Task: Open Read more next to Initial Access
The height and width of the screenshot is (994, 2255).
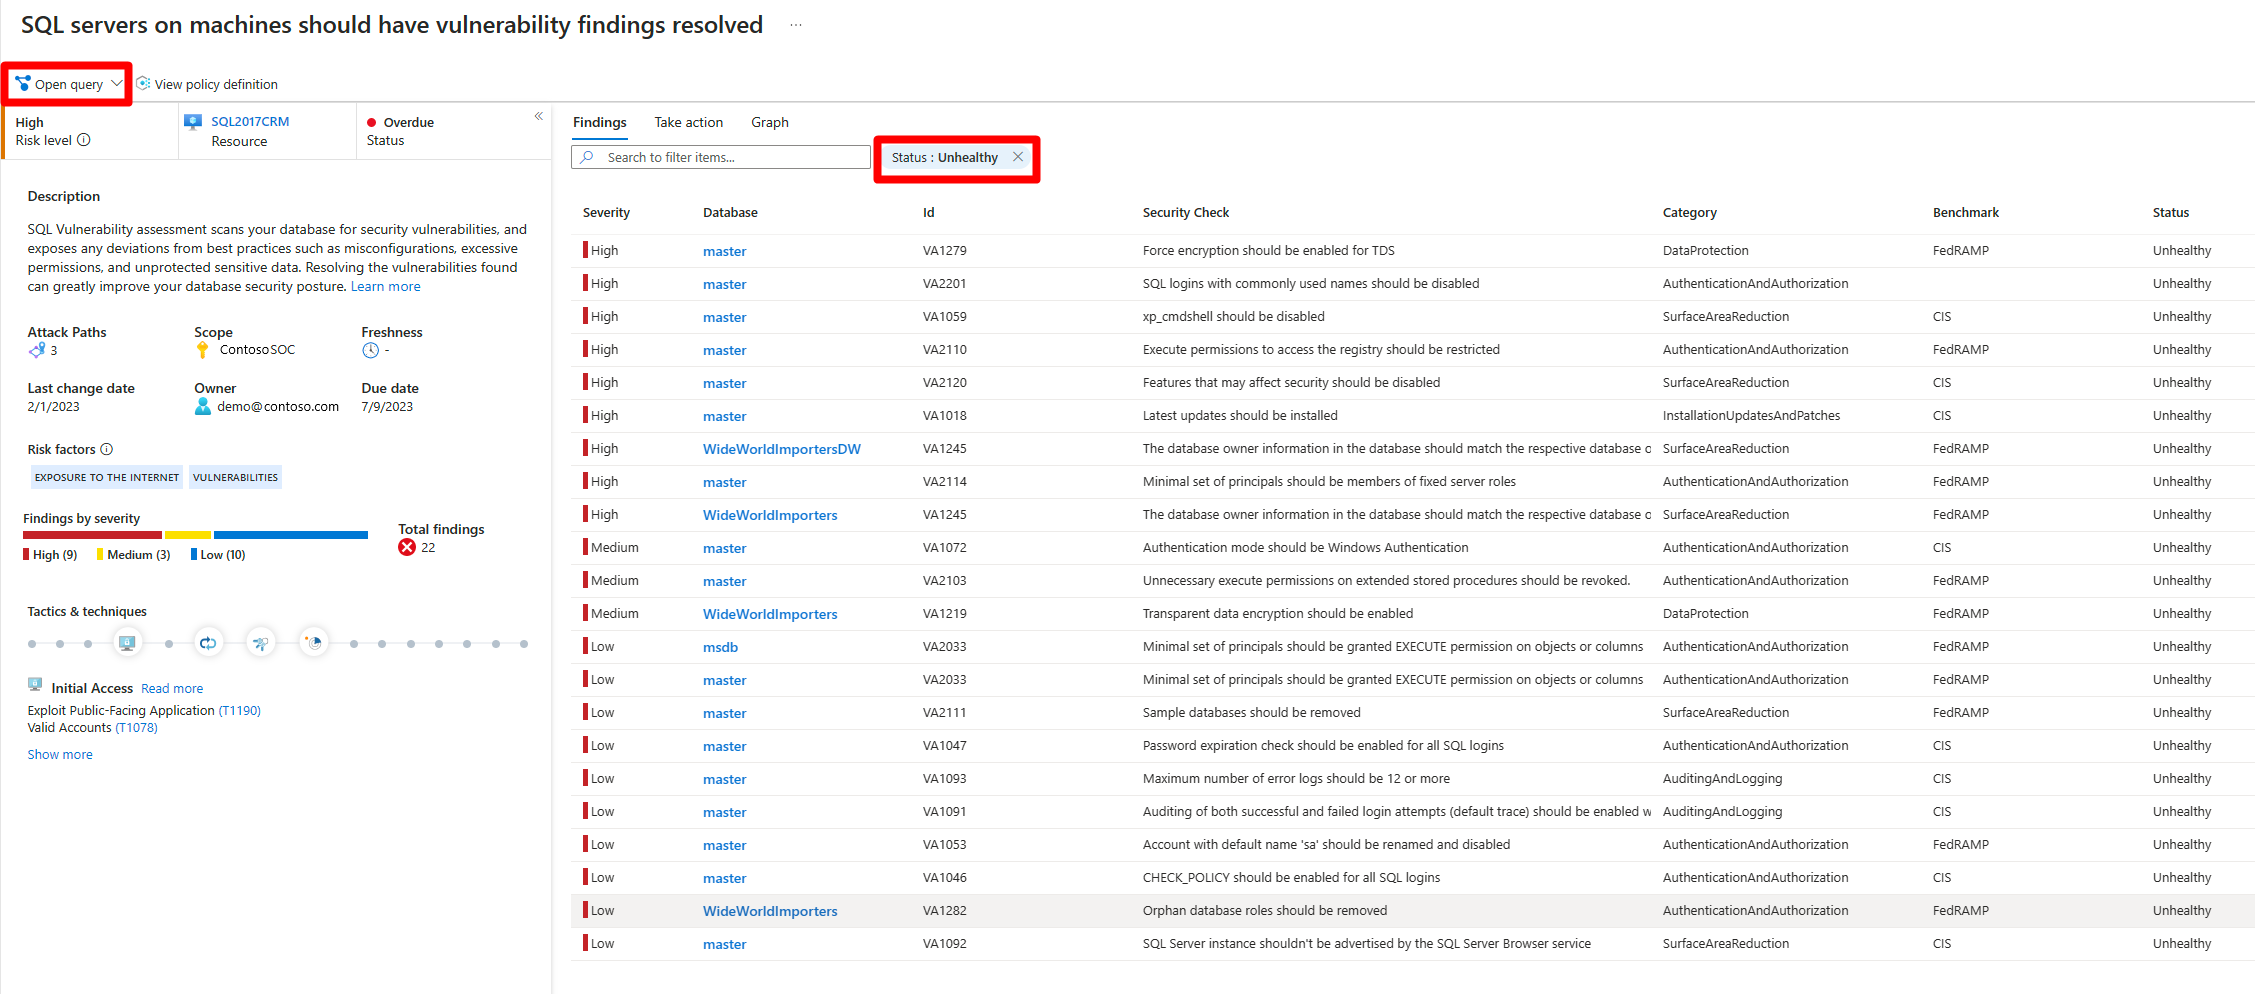Action: pyautogui.click(x=172, y=689)
